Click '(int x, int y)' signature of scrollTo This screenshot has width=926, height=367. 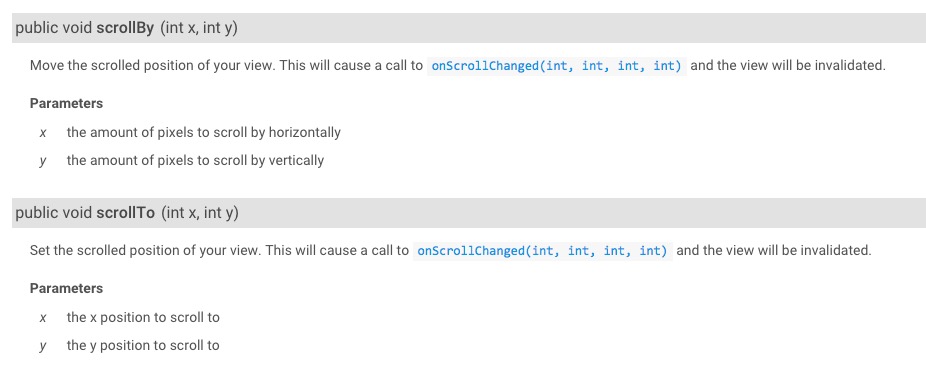click(x=200, y=213)
